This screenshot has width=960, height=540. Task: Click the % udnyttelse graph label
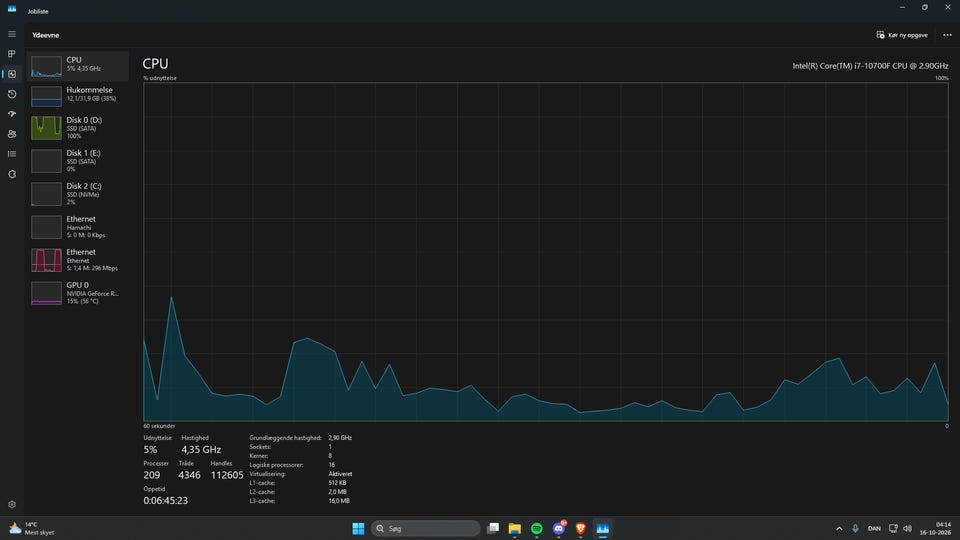pyautogui.click(x=160, y=78)
